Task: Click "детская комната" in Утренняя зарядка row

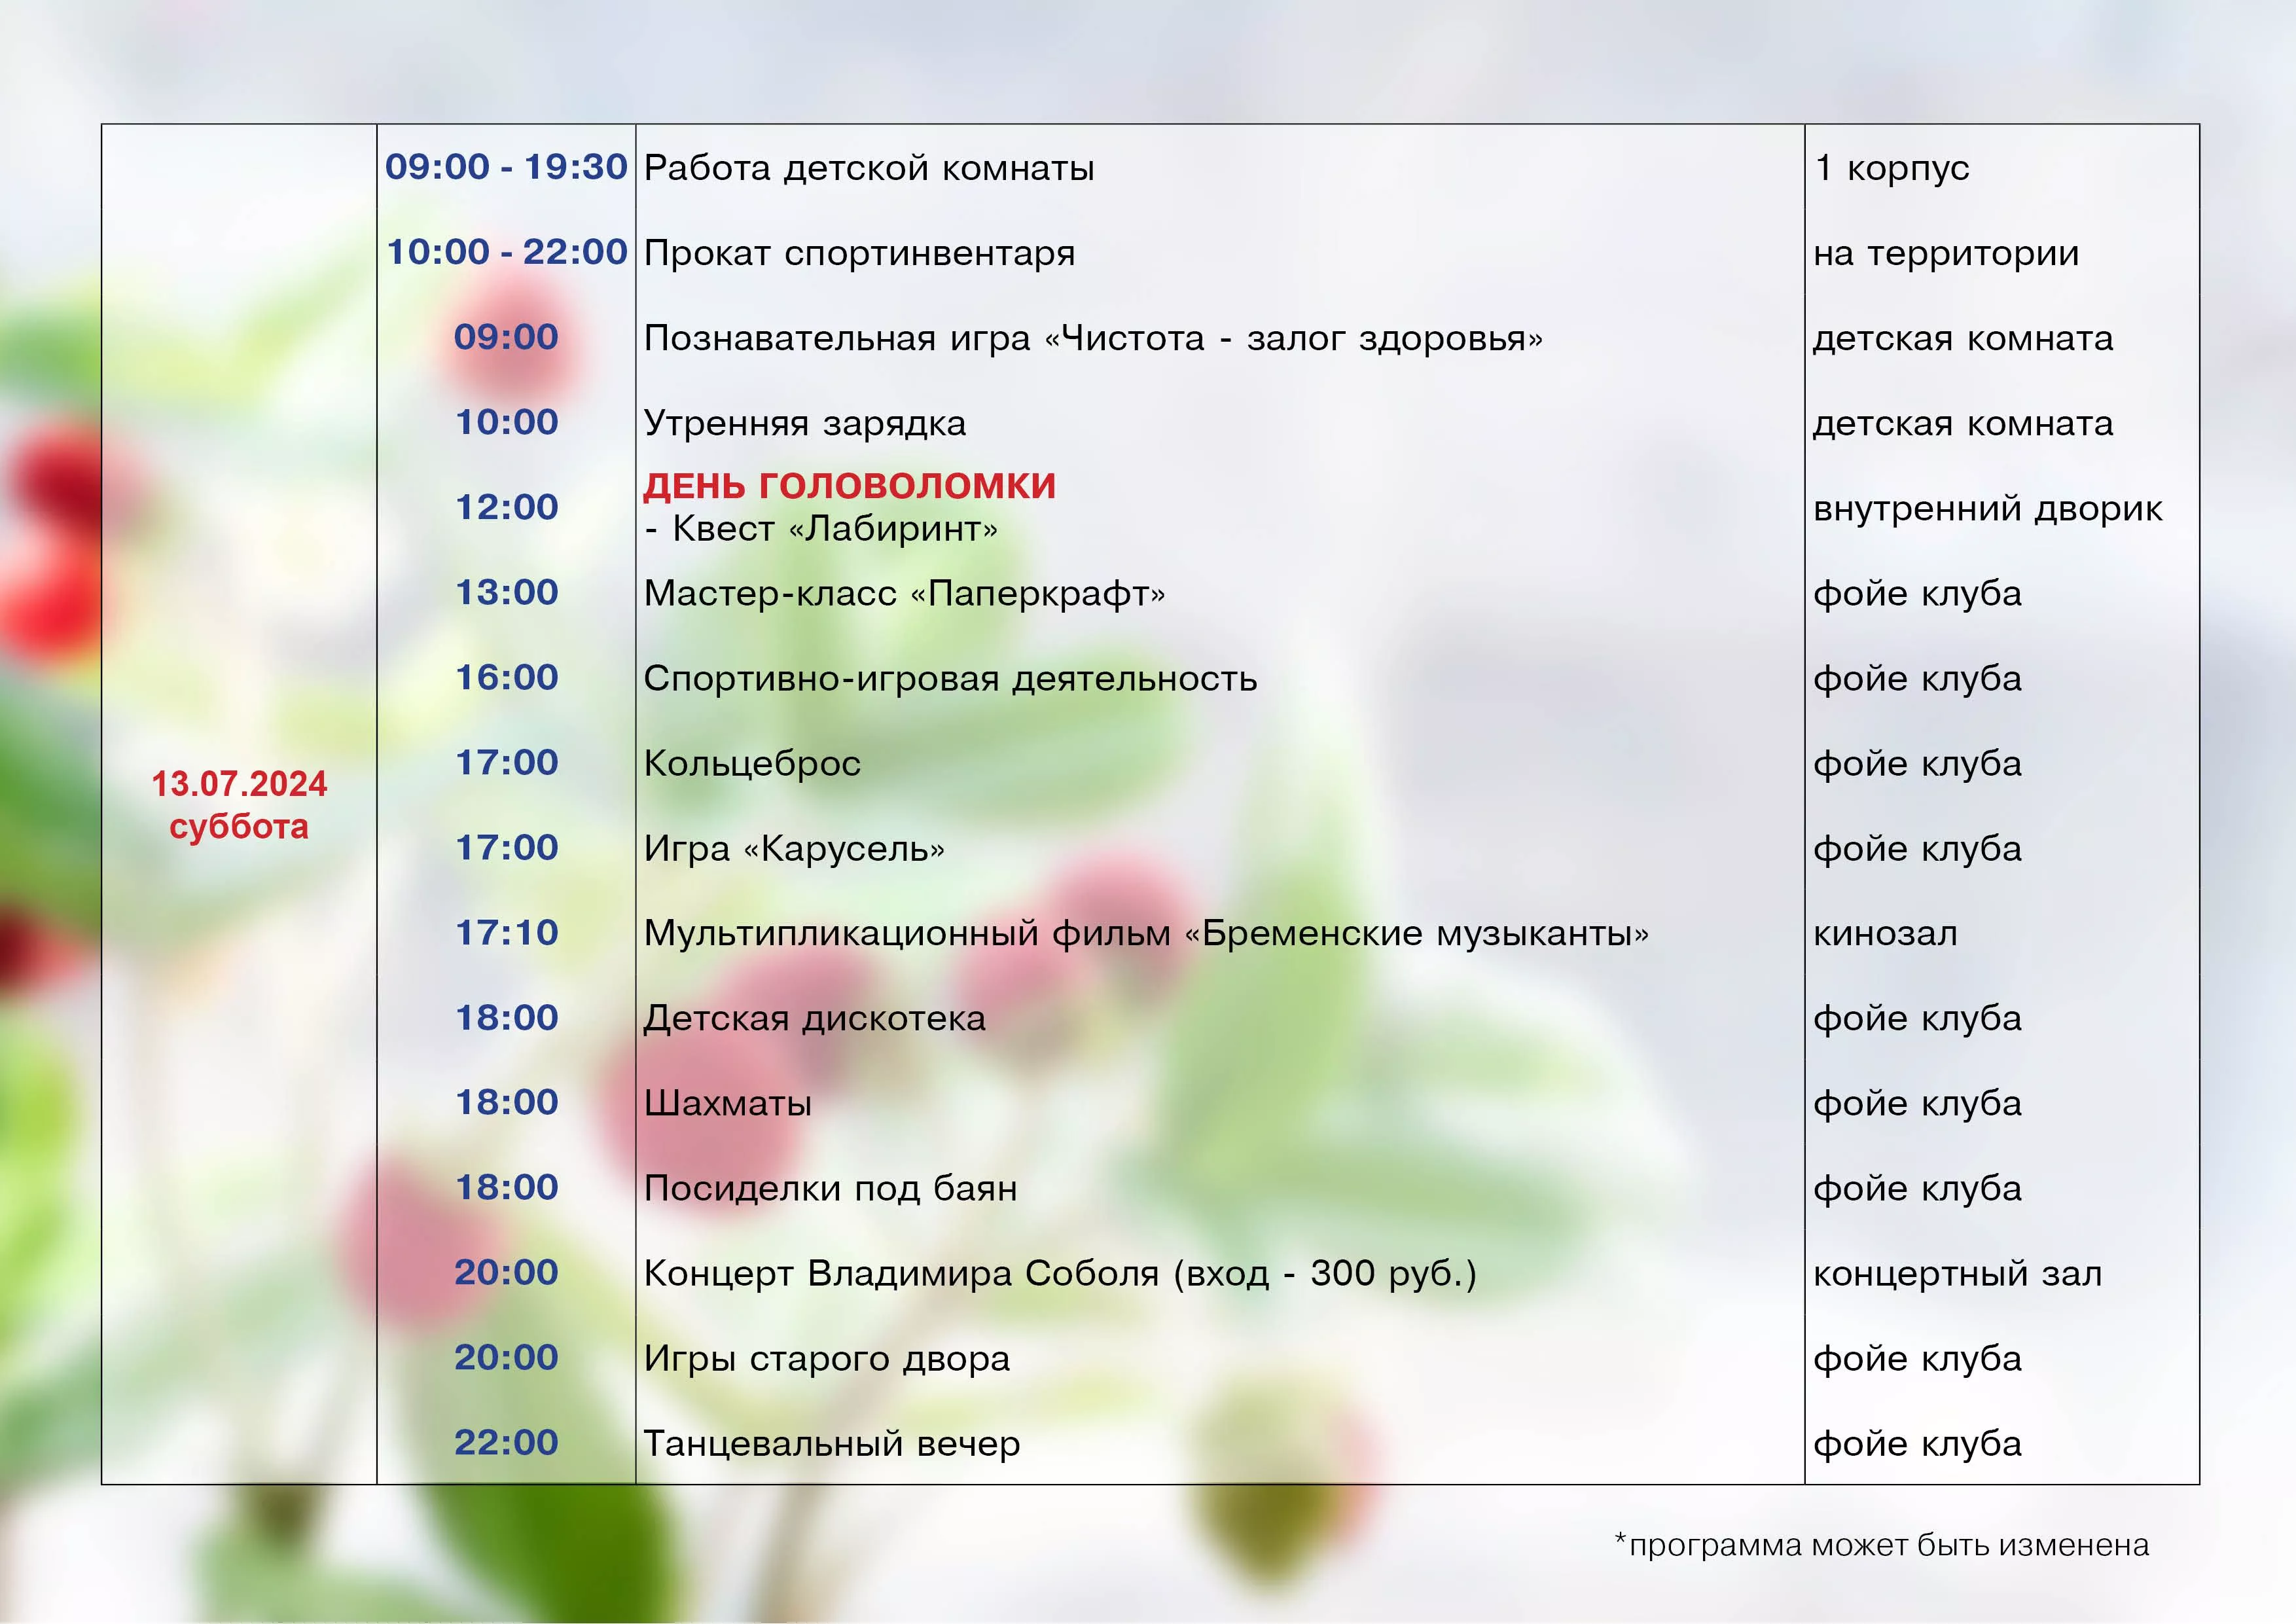Action: point(1963,423)
